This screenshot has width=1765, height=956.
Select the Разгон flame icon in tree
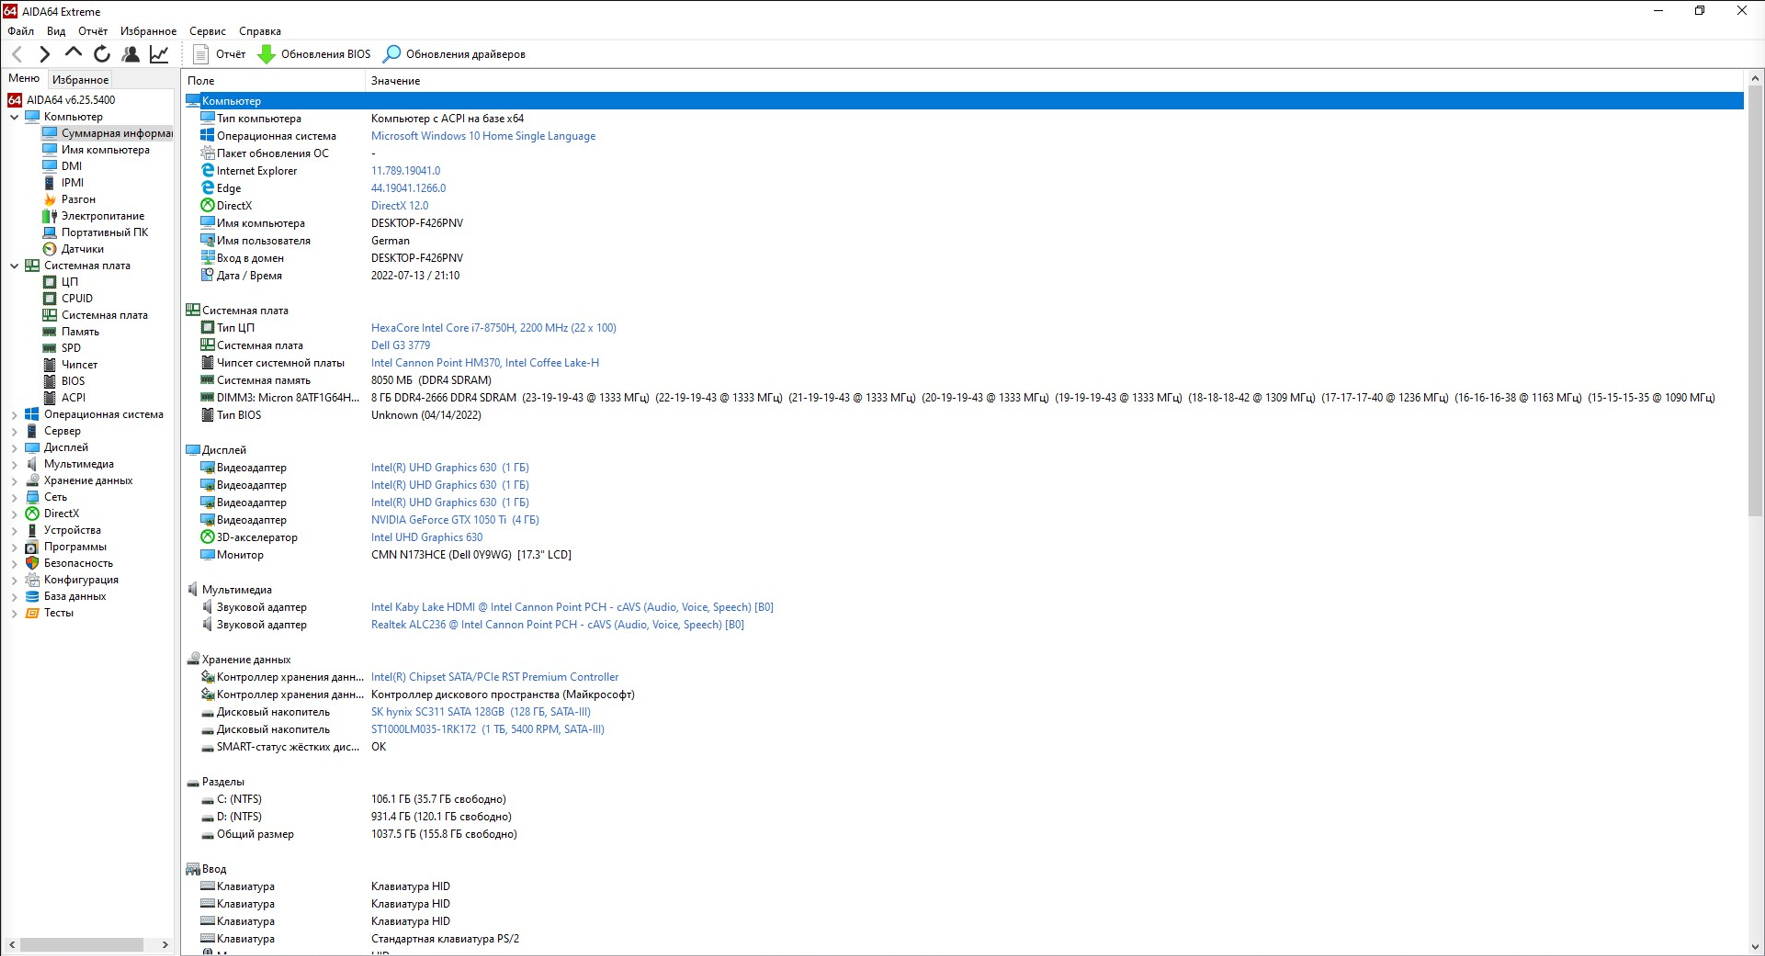[x=49, y=199]
